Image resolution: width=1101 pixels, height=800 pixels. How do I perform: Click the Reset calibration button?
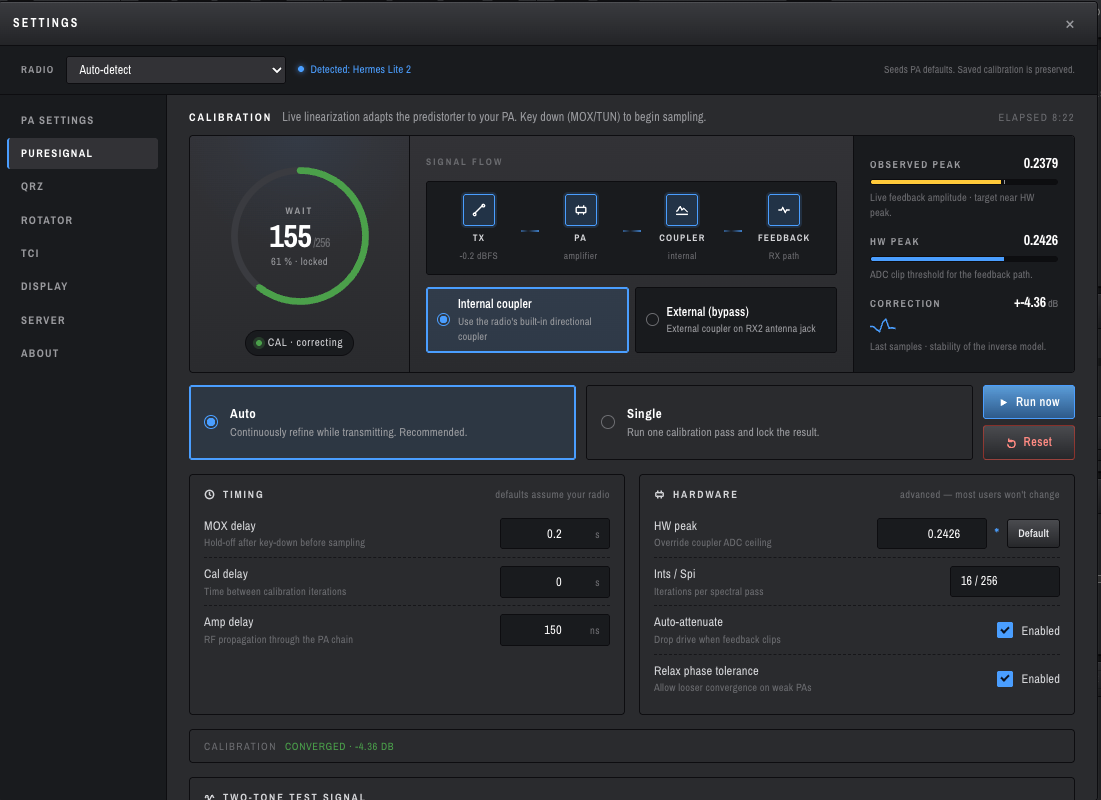[1028, 442]
